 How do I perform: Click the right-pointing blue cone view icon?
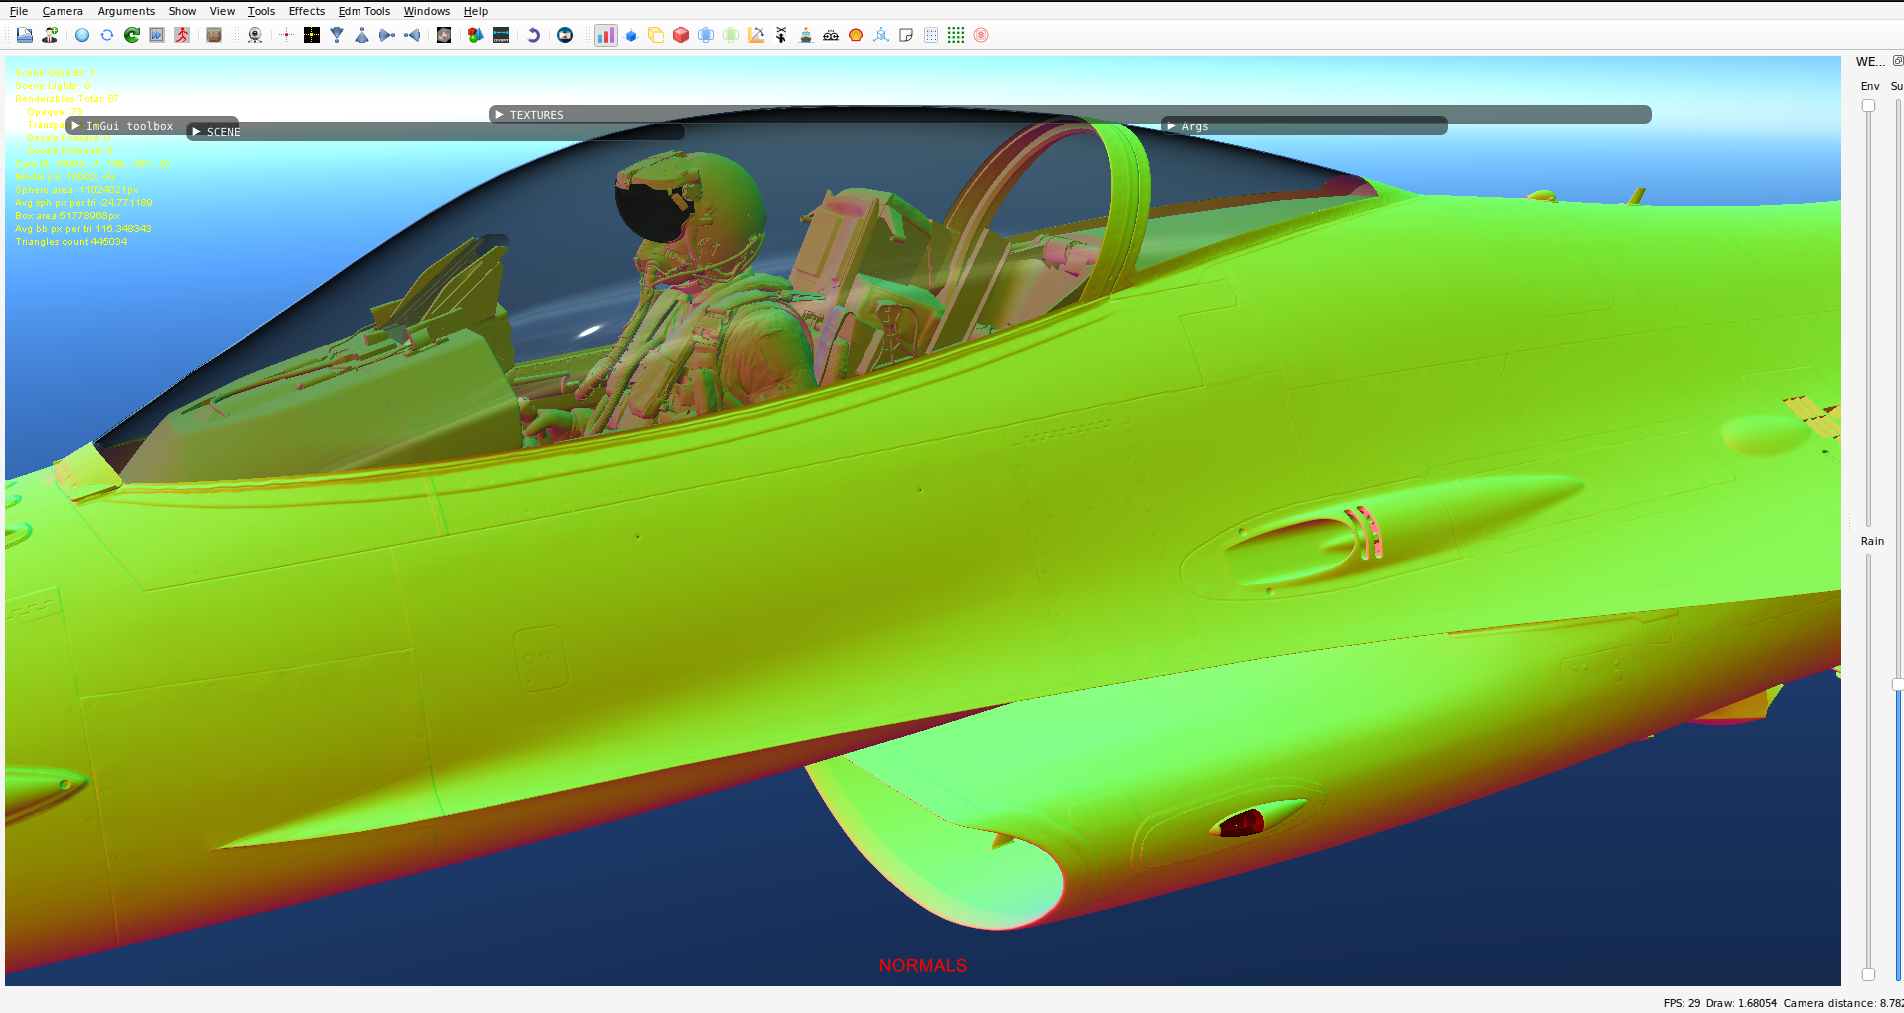pyautogui.click(x=387, y=35)
